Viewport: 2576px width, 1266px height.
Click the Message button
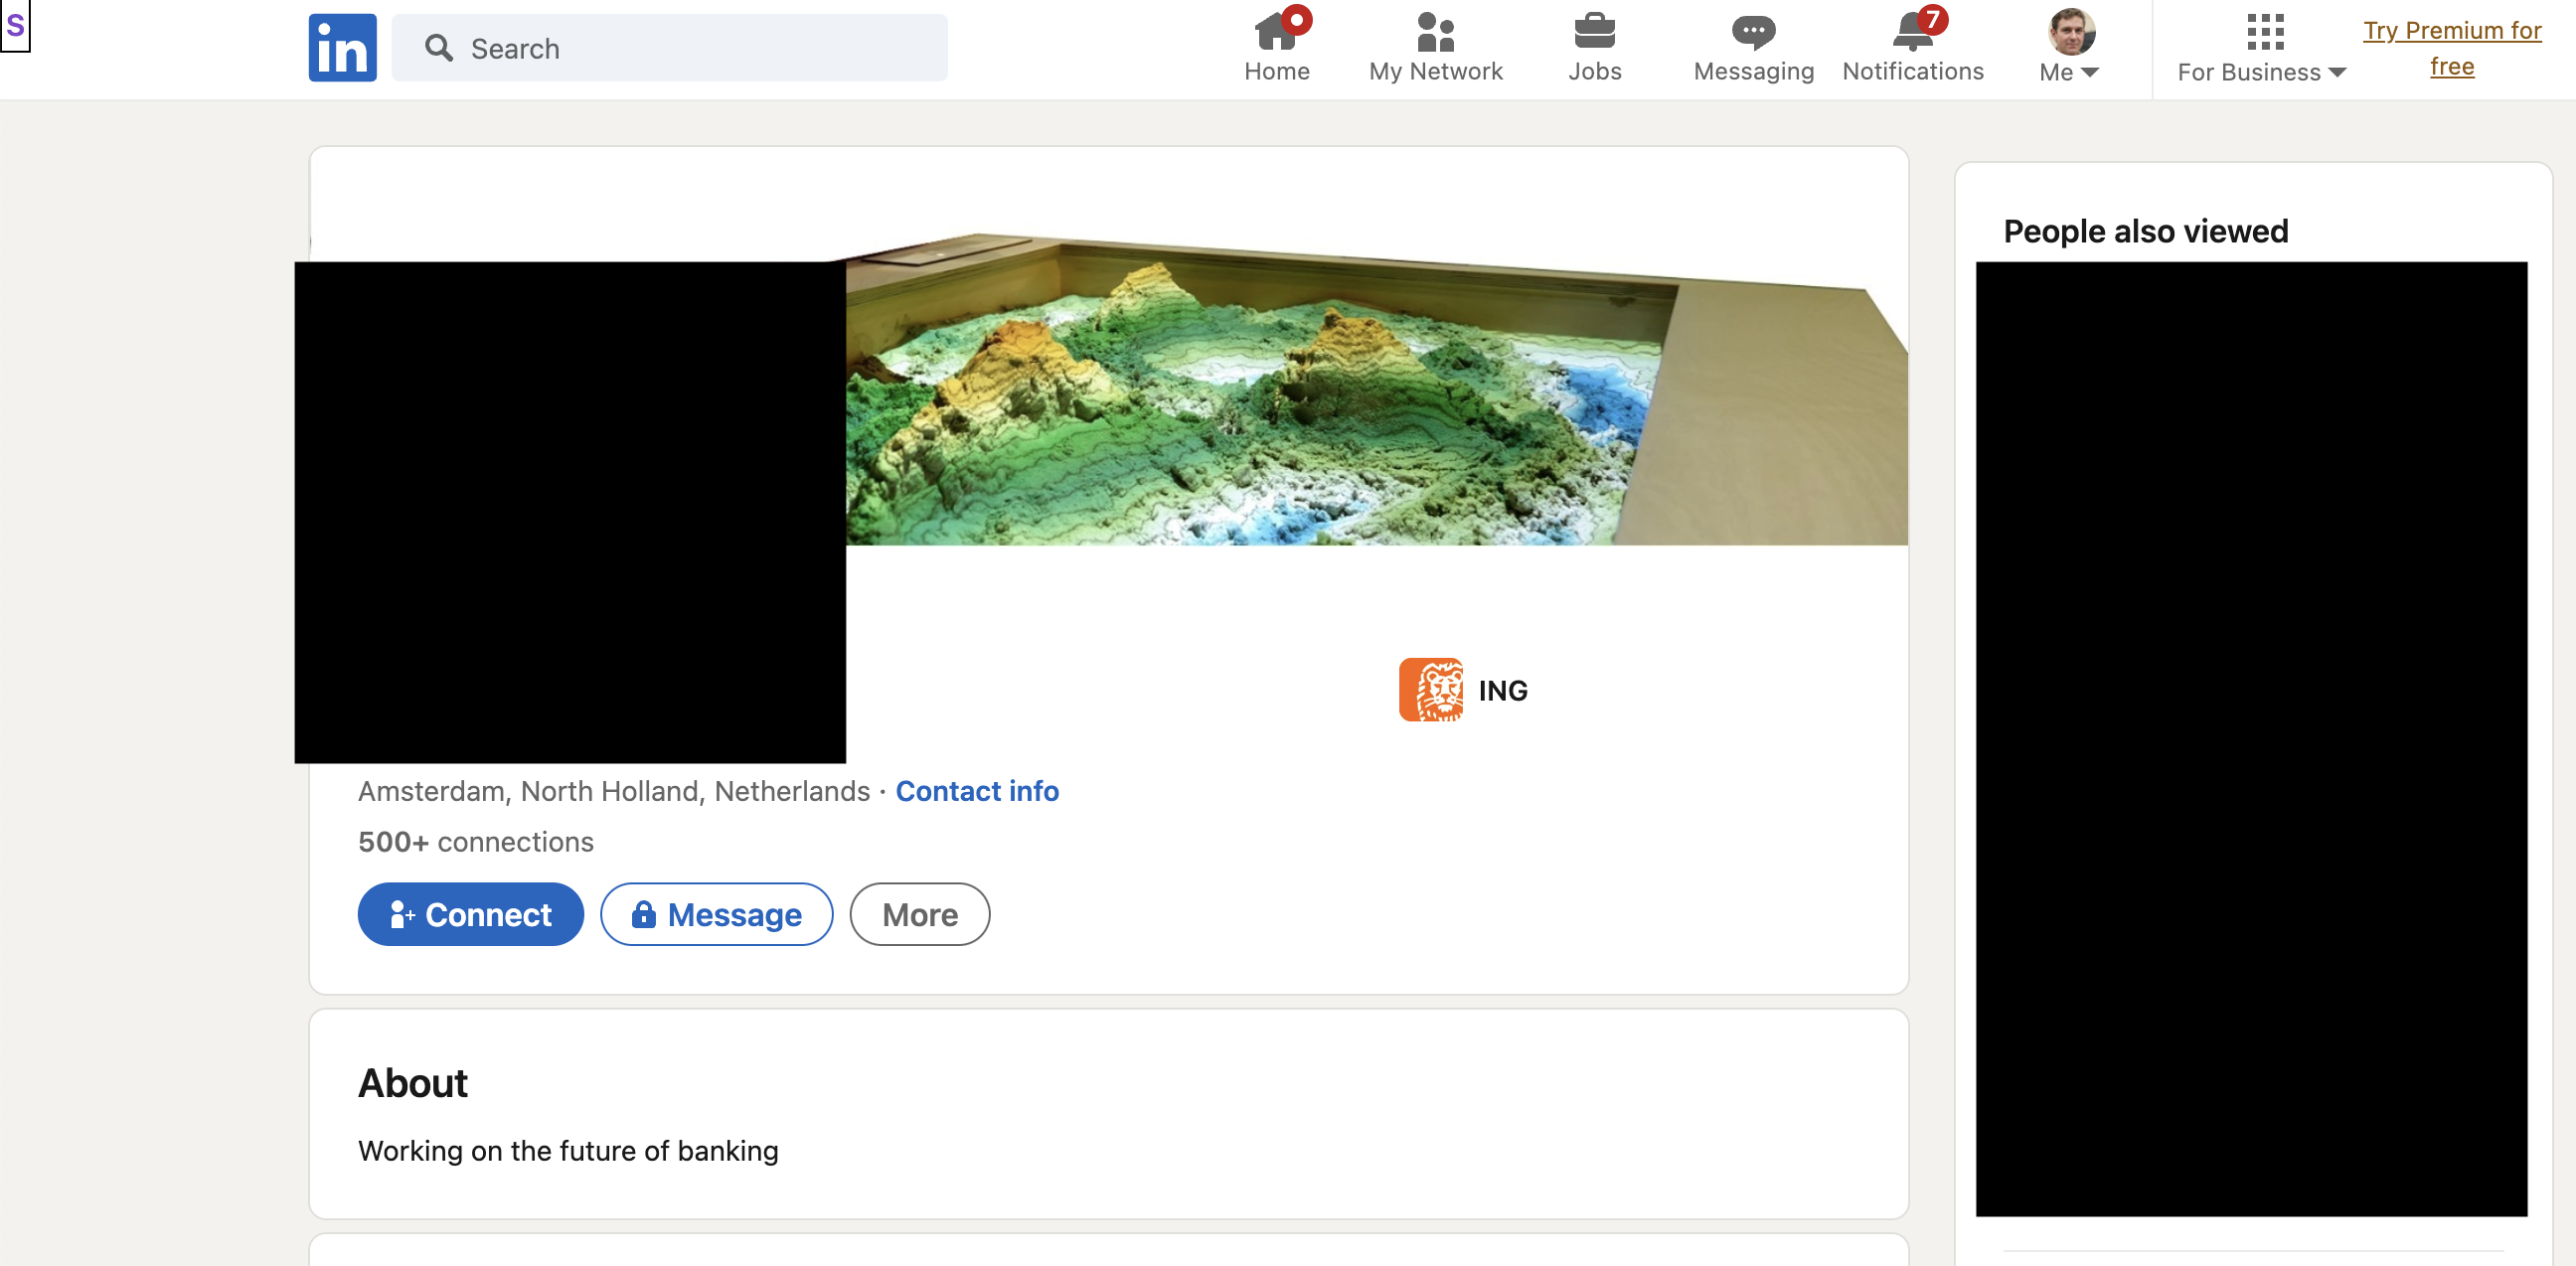pos(715,913)
